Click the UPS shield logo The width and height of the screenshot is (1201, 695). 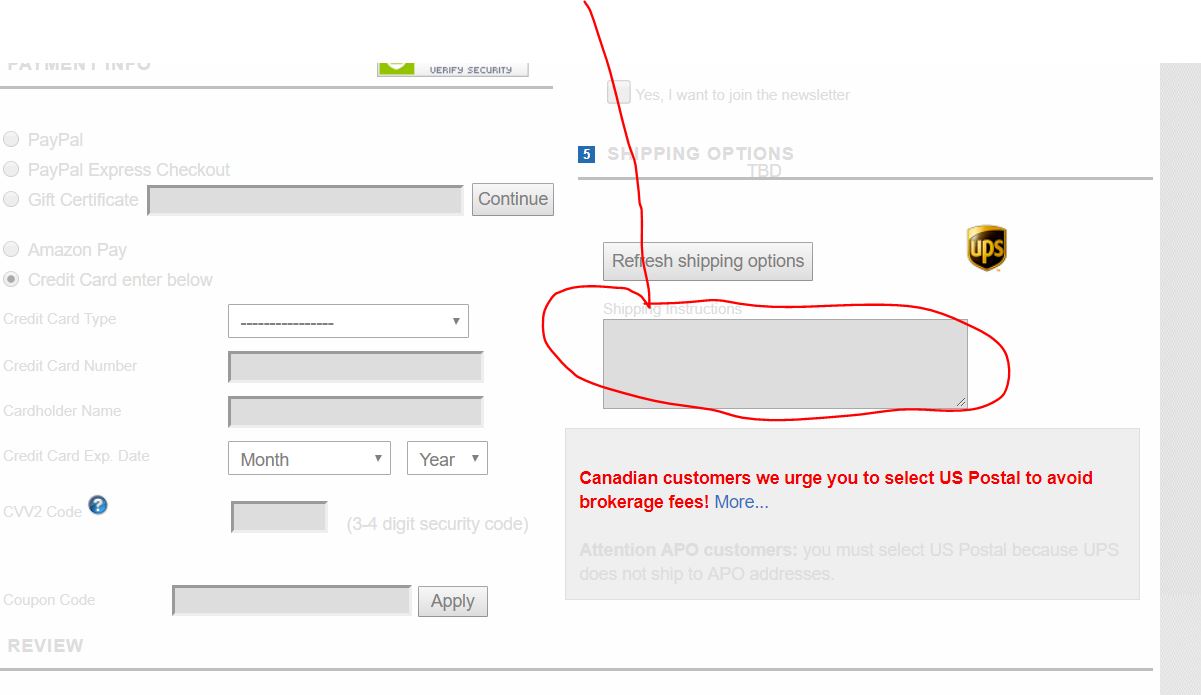pos(986,248)
